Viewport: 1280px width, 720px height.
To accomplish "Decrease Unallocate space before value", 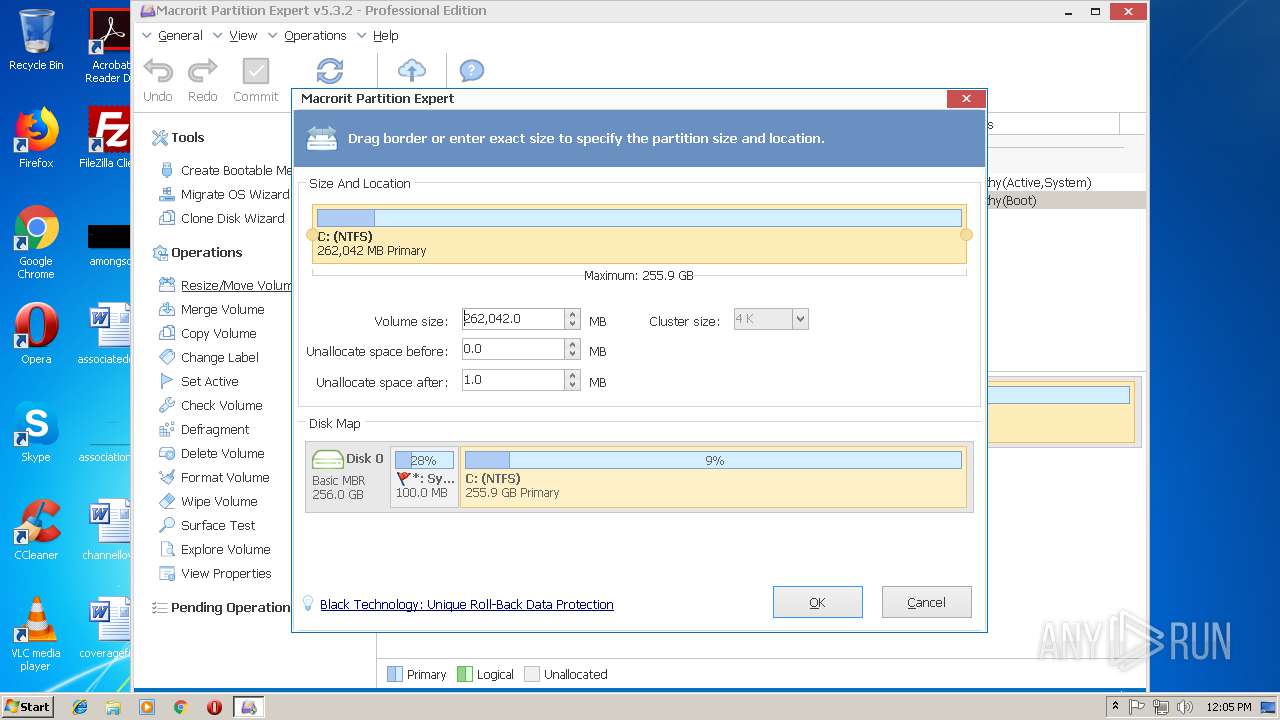I will (572, 354).
